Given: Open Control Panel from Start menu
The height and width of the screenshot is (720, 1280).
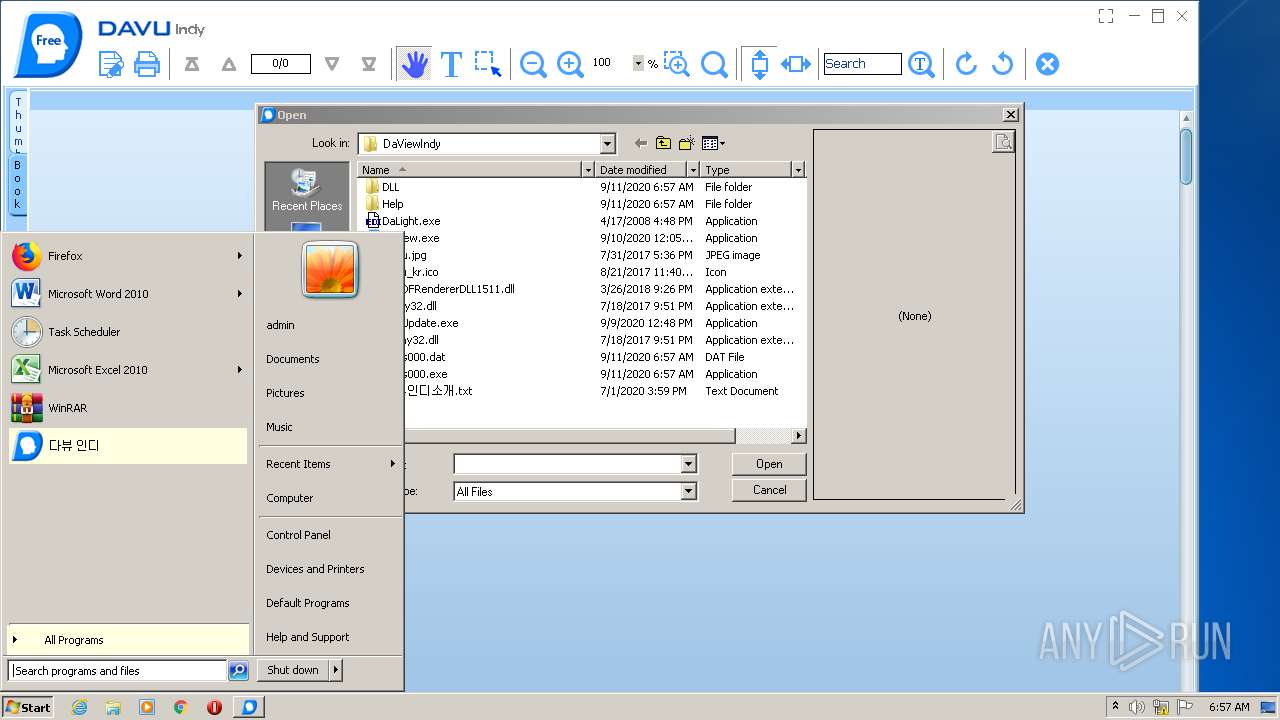Looking at the screenshot, I should (x=298, y=535).
